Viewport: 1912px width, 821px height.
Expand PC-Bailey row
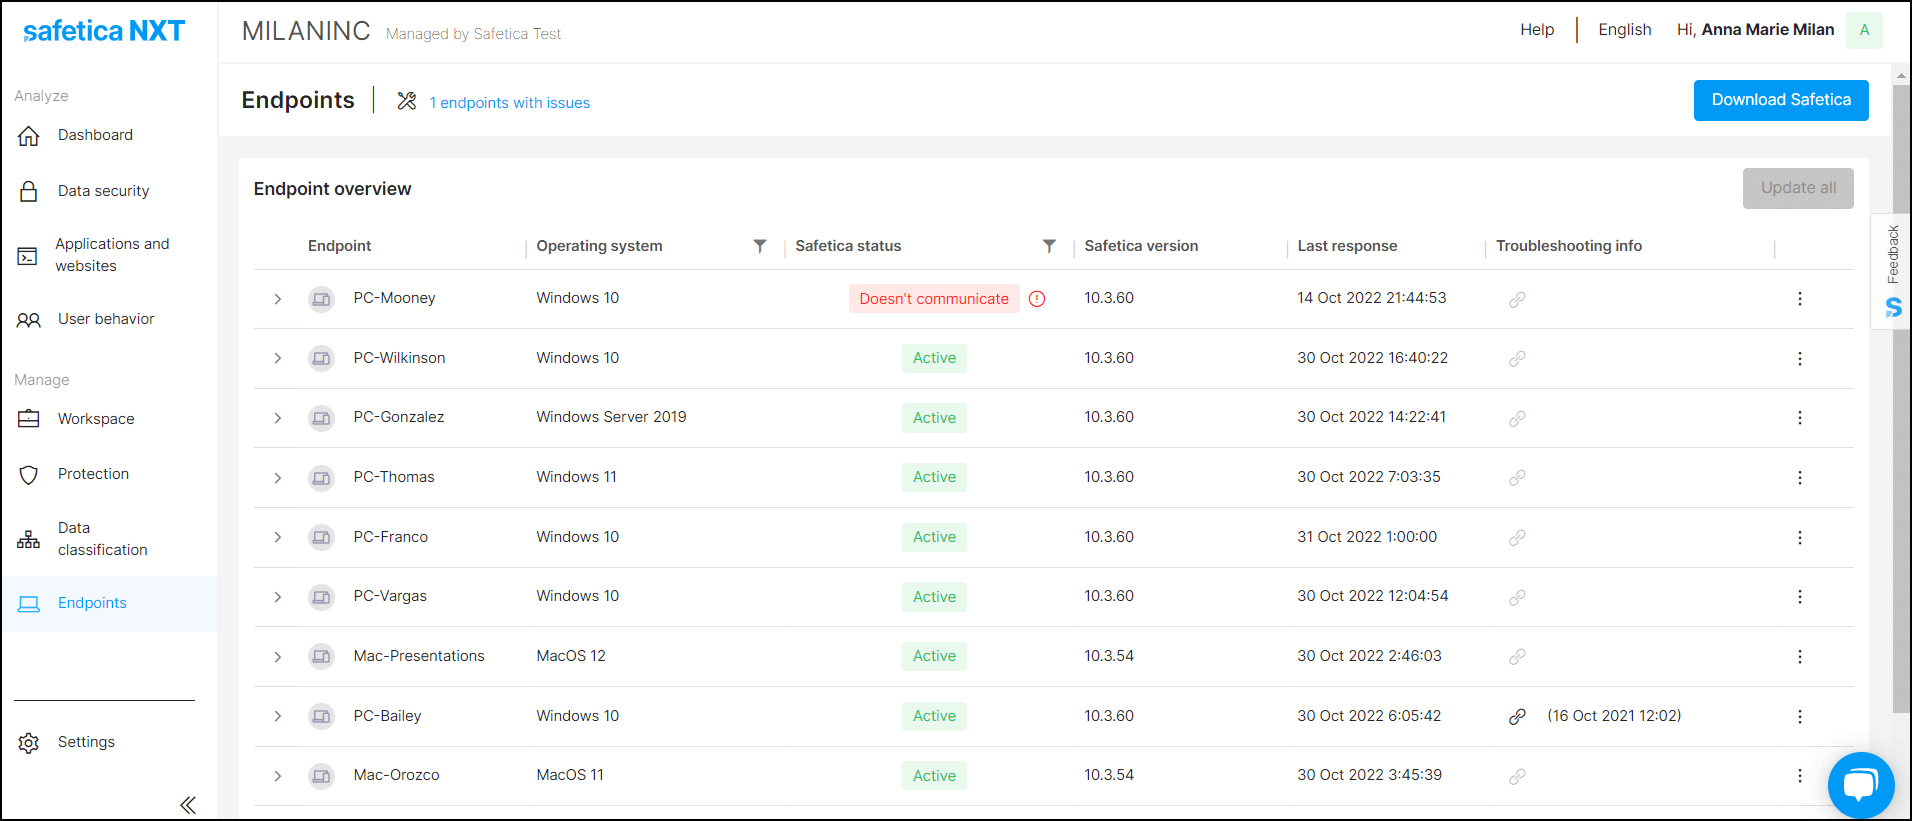click(x=278, y=716)
